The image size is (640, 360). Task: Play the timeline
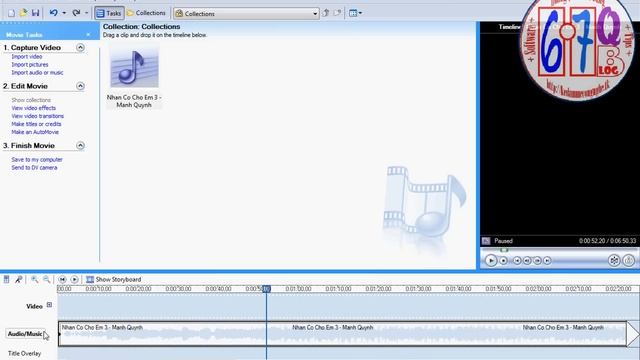pos(74,280)
